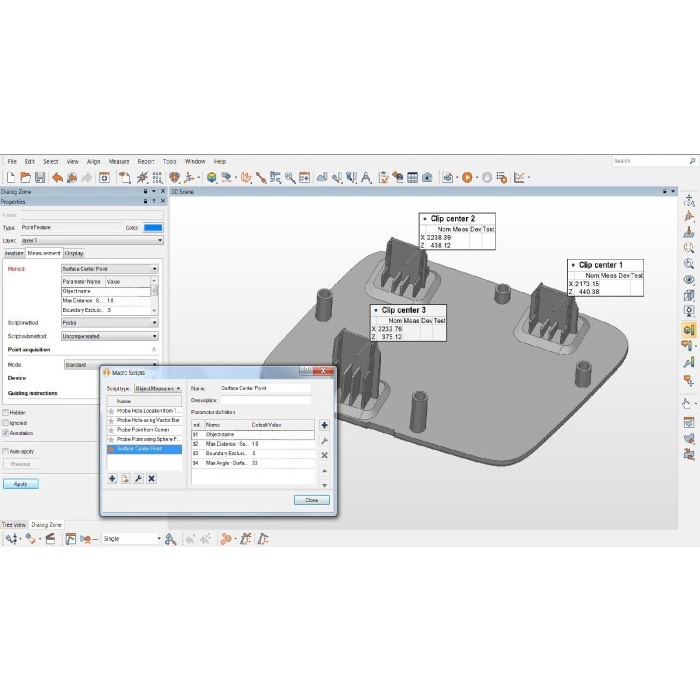Delete script using X icon below list

tap(151, 479)
